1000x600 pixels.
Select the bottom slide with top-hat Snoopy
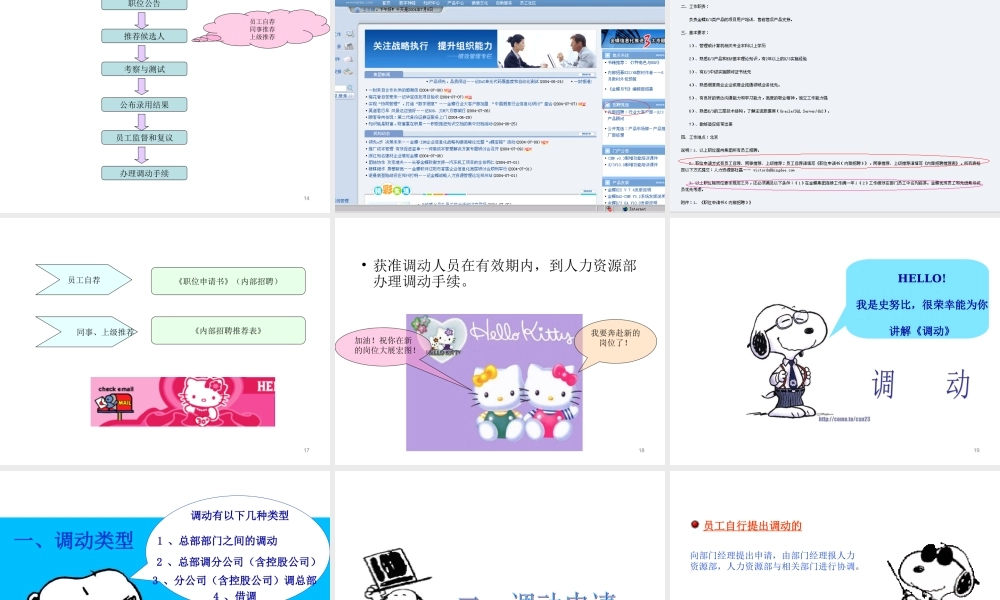click(499, 536)
